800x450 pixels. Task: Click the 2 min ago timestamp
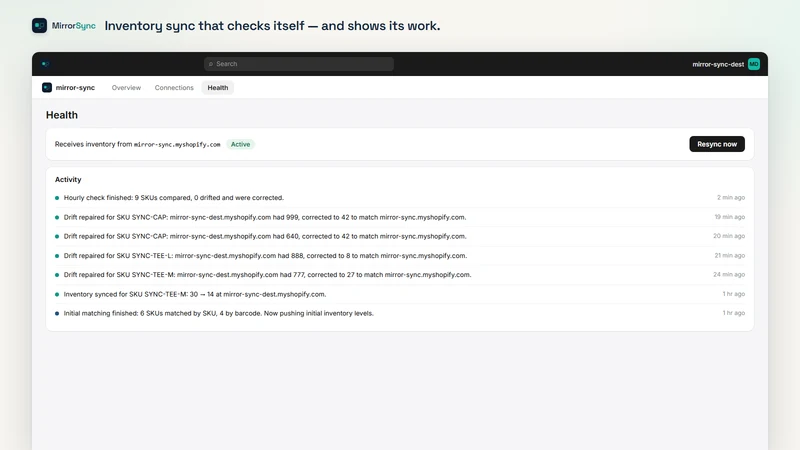(731, 197)
